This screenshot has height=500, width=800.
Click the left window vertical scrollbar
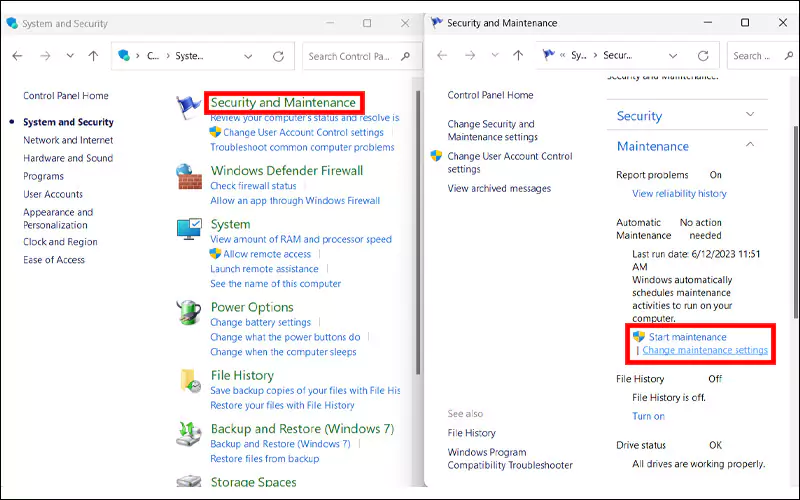click(x=418, y=232)
